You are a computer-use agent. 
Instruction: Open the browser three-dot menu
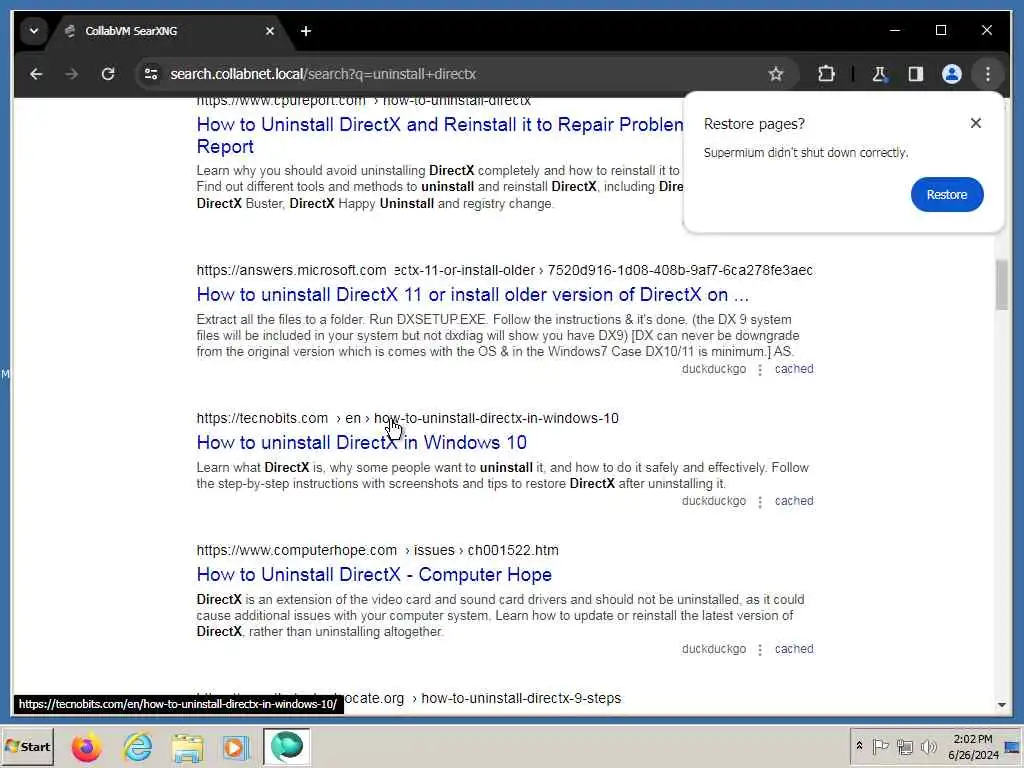coord(987,74)
